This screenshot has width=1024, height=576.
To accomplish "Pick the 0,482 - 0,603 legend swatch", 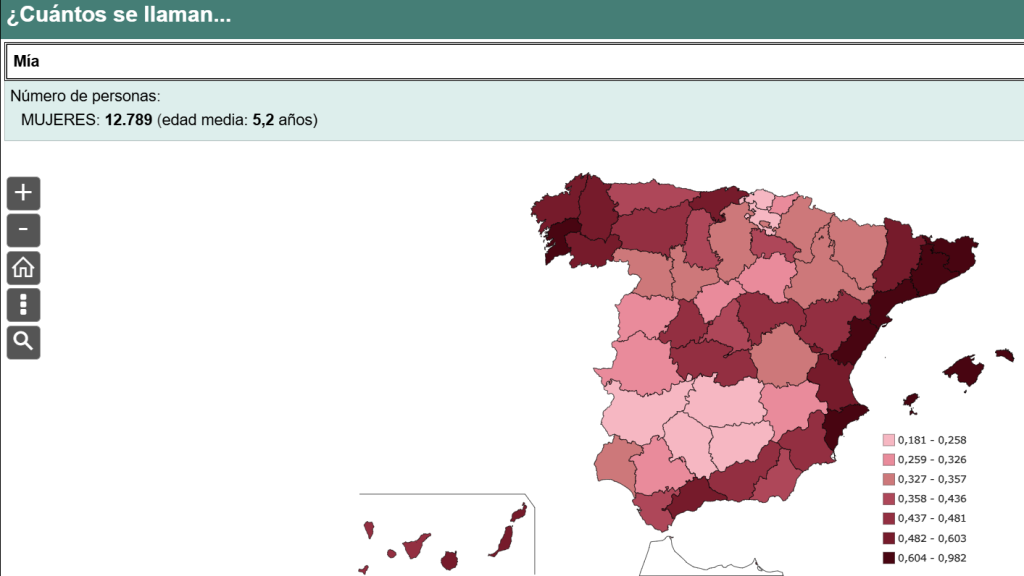I will (888, 538).
